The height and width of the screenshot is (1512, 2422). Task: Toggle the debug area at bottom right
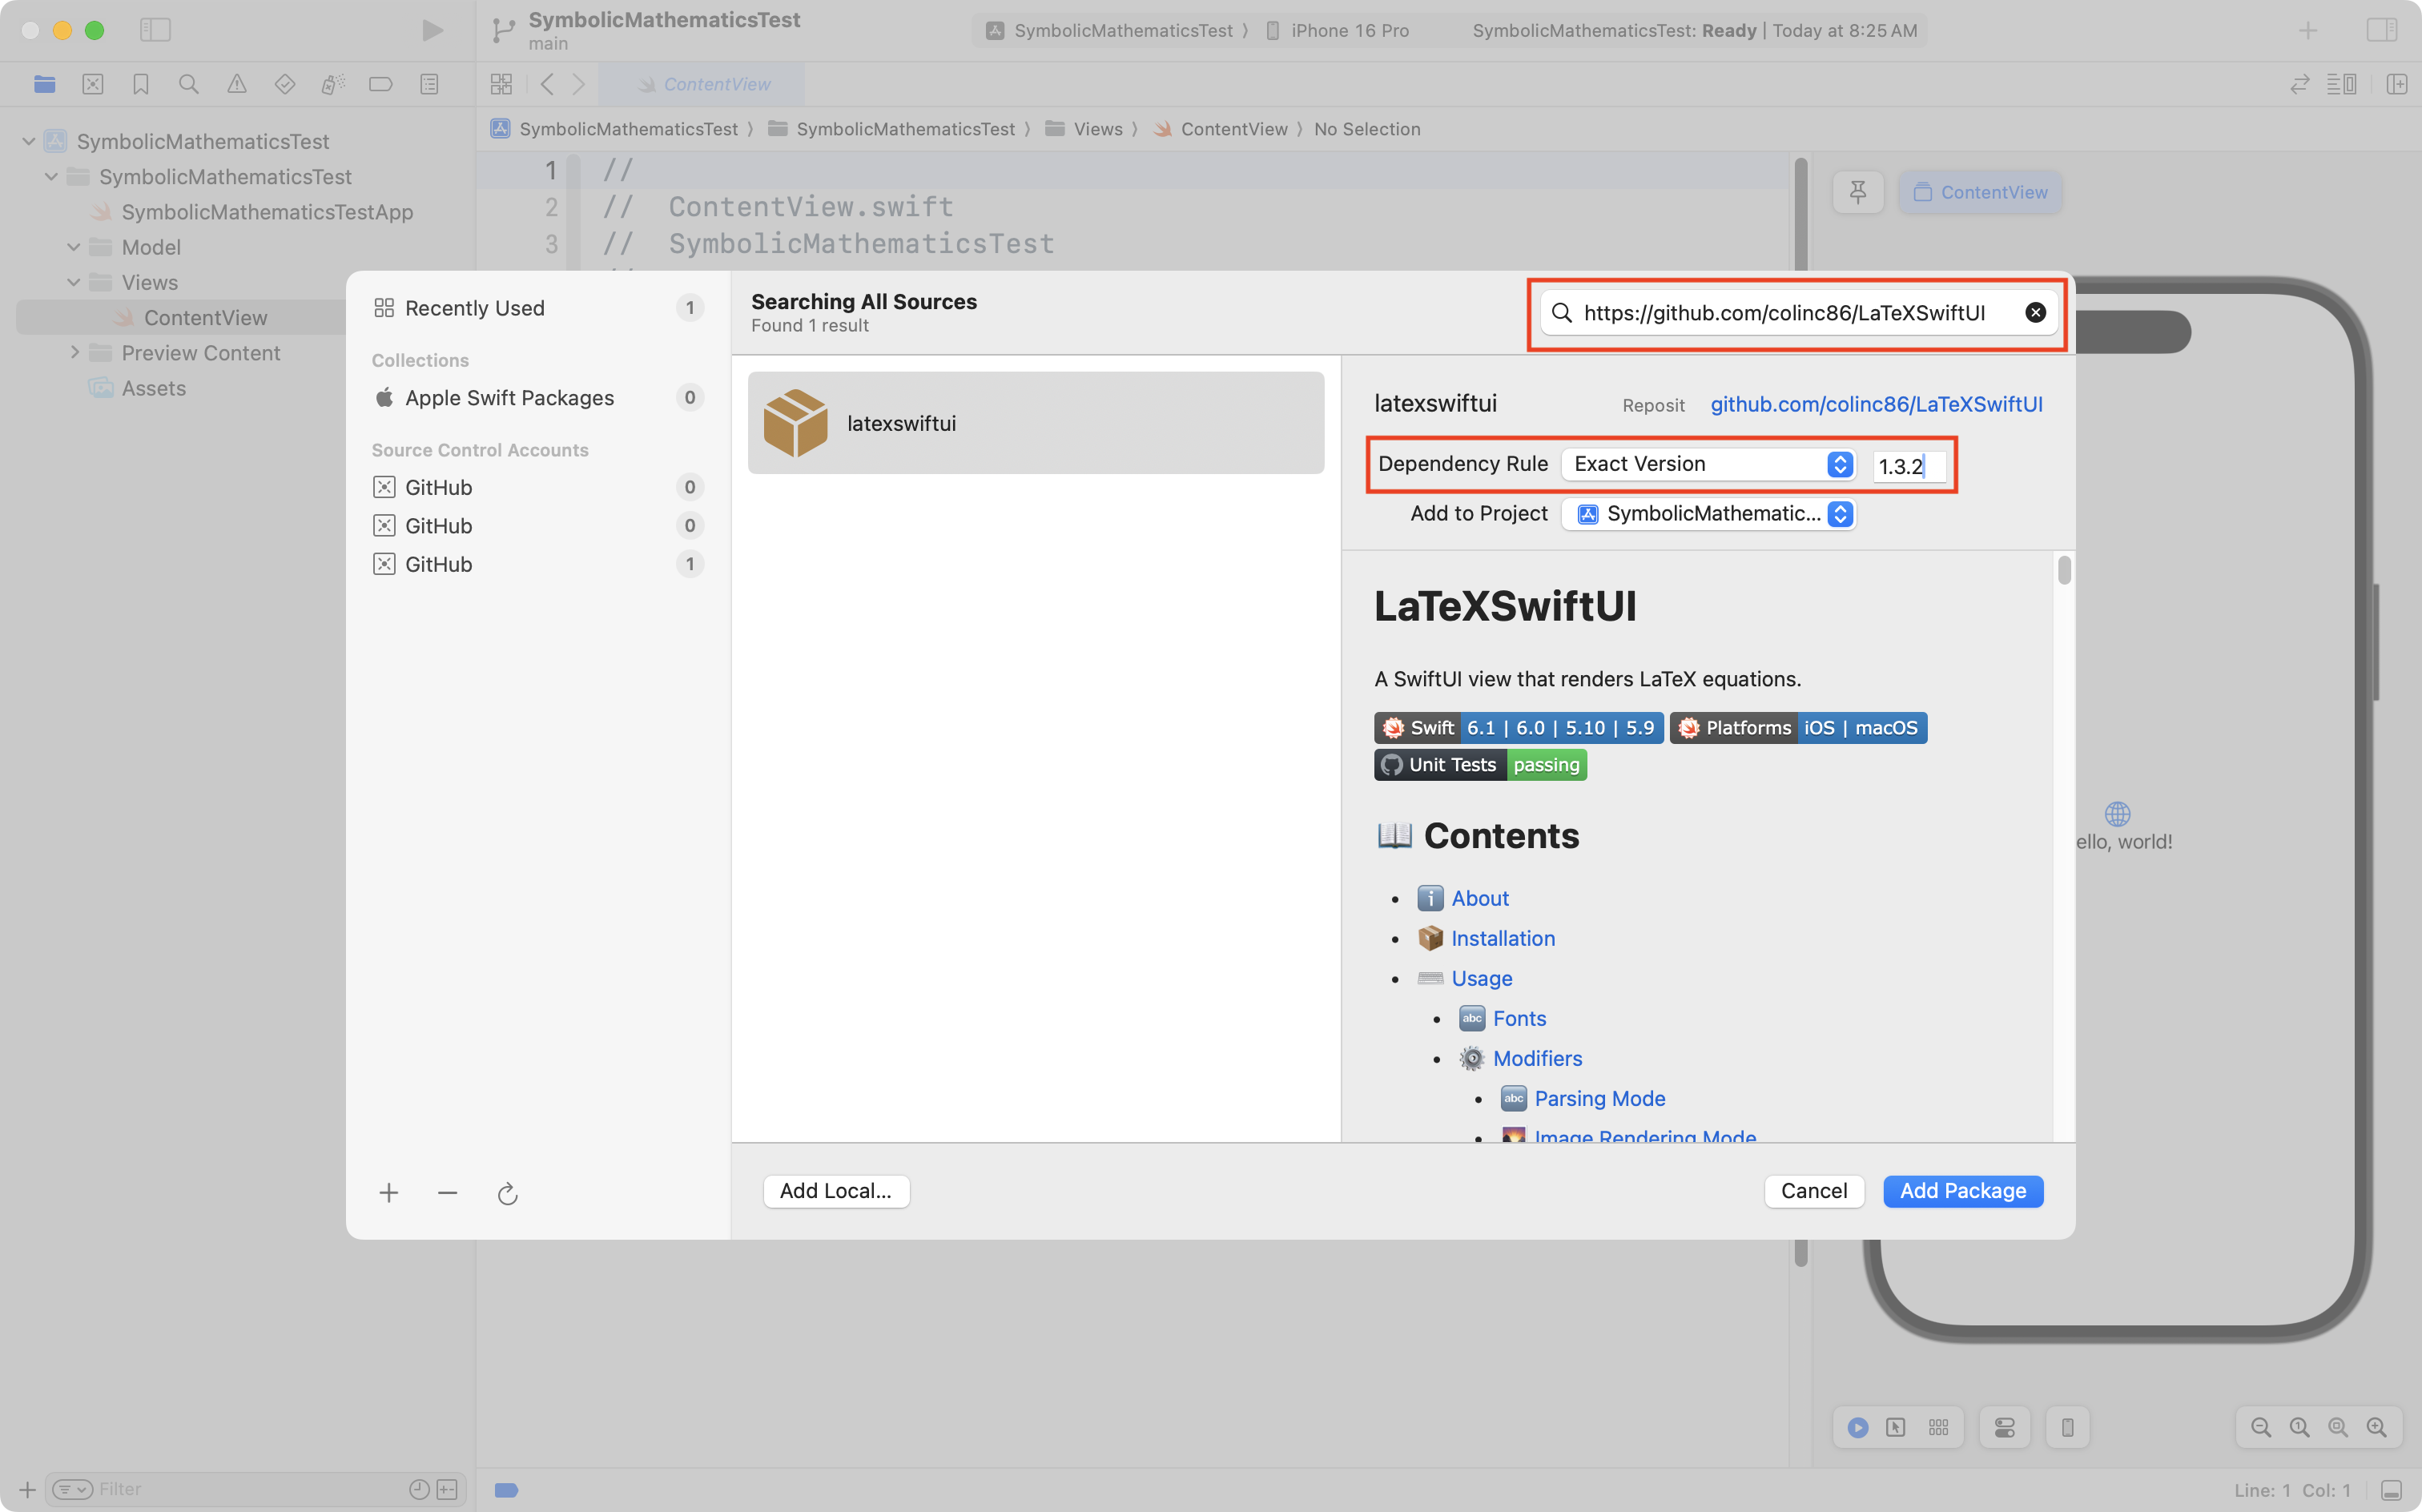coord(2391,1489)
